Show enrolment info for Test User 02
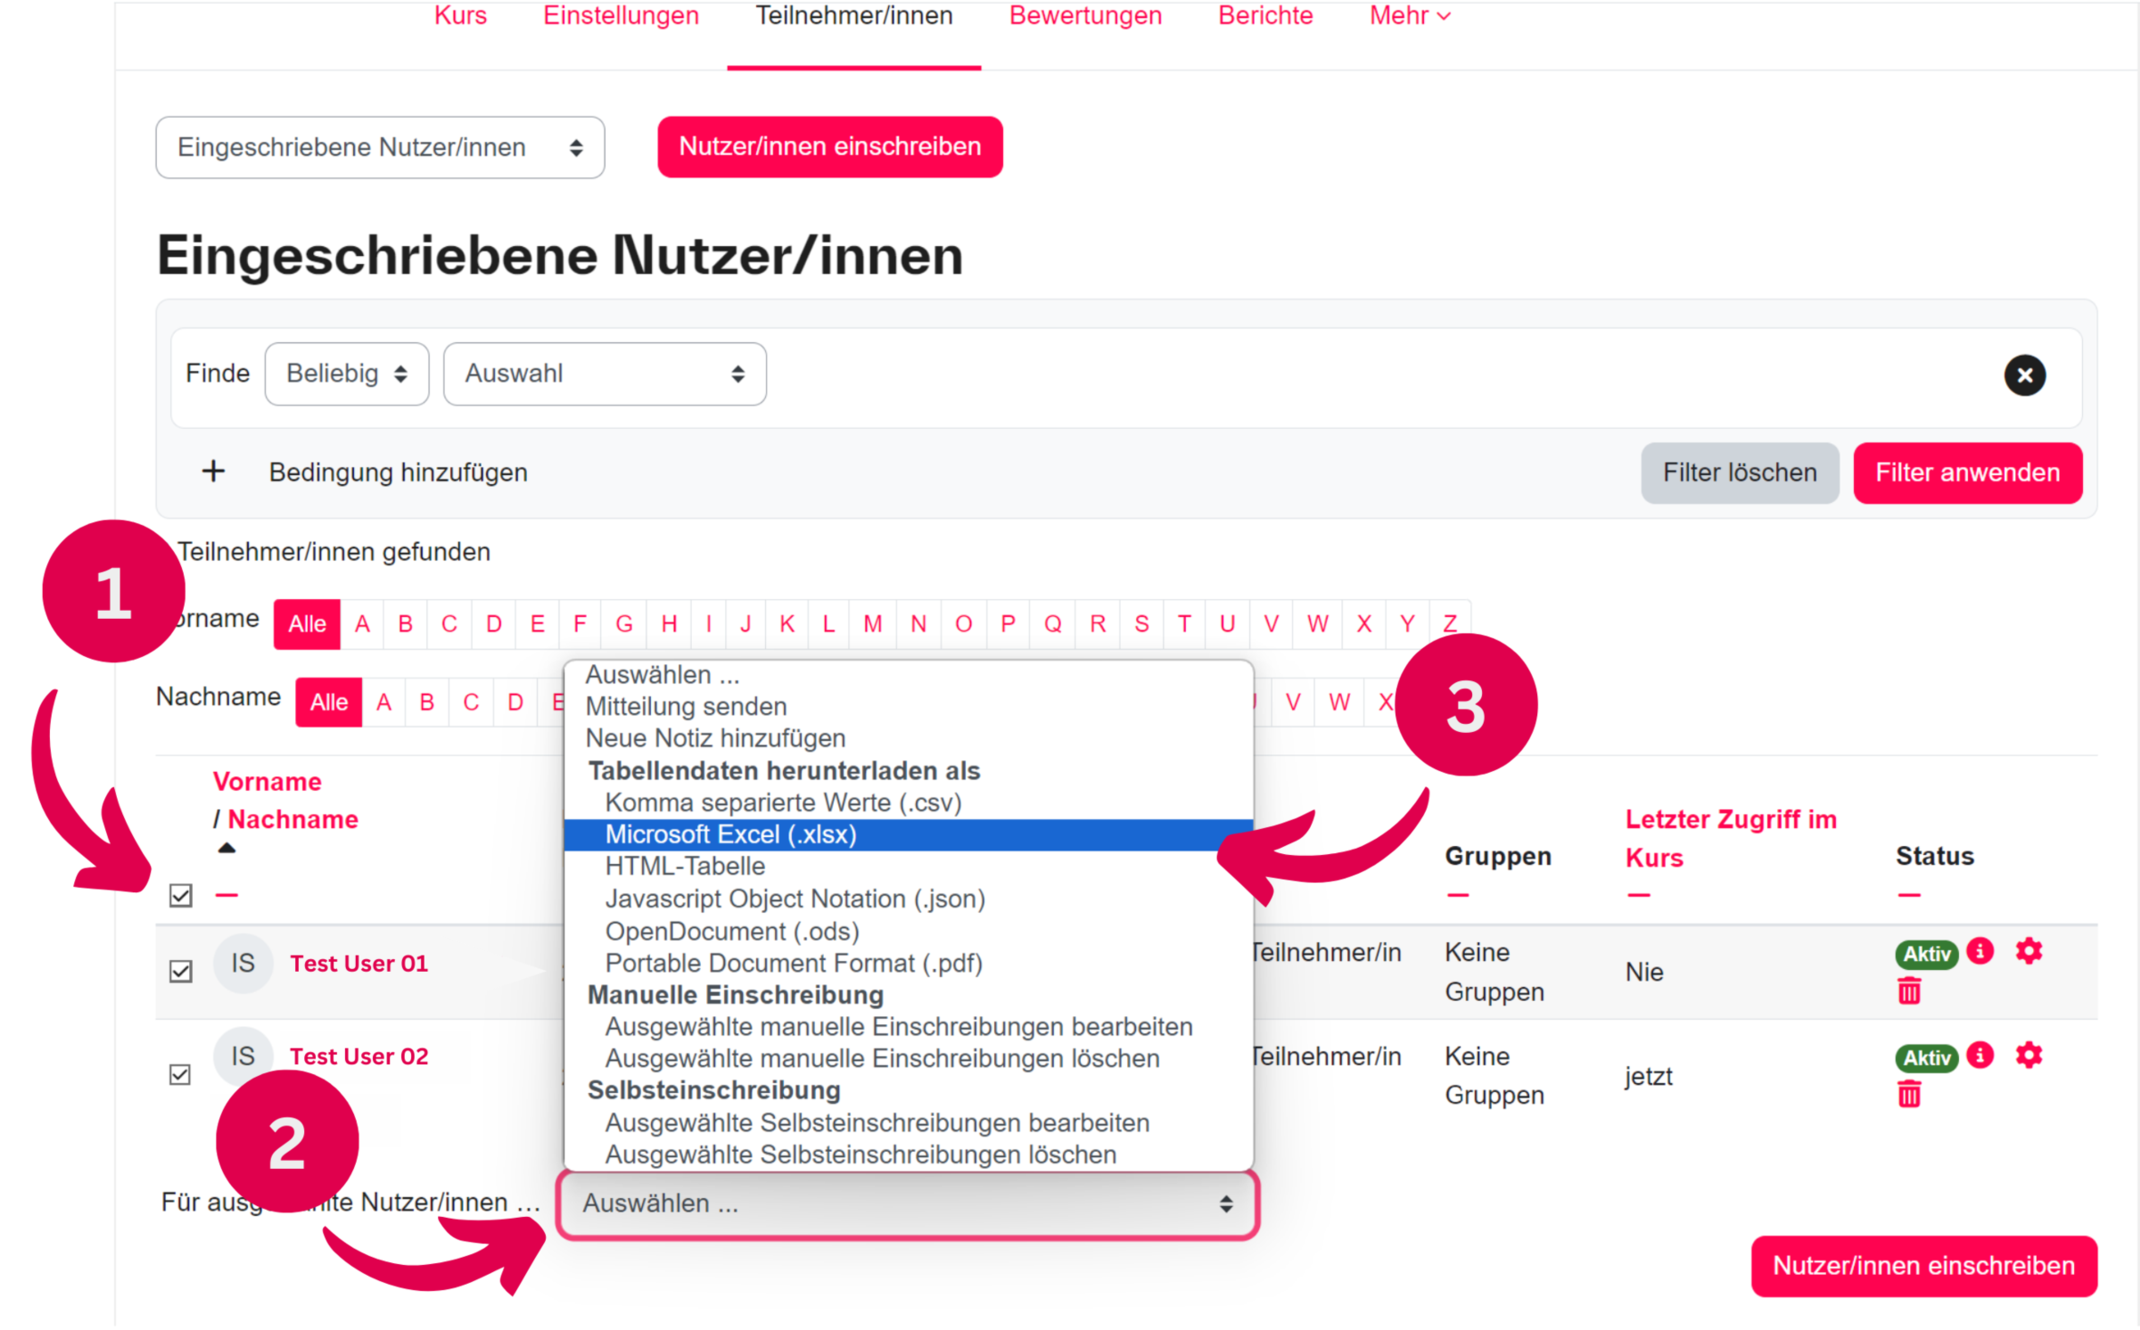 [x=1981, y=1055]
